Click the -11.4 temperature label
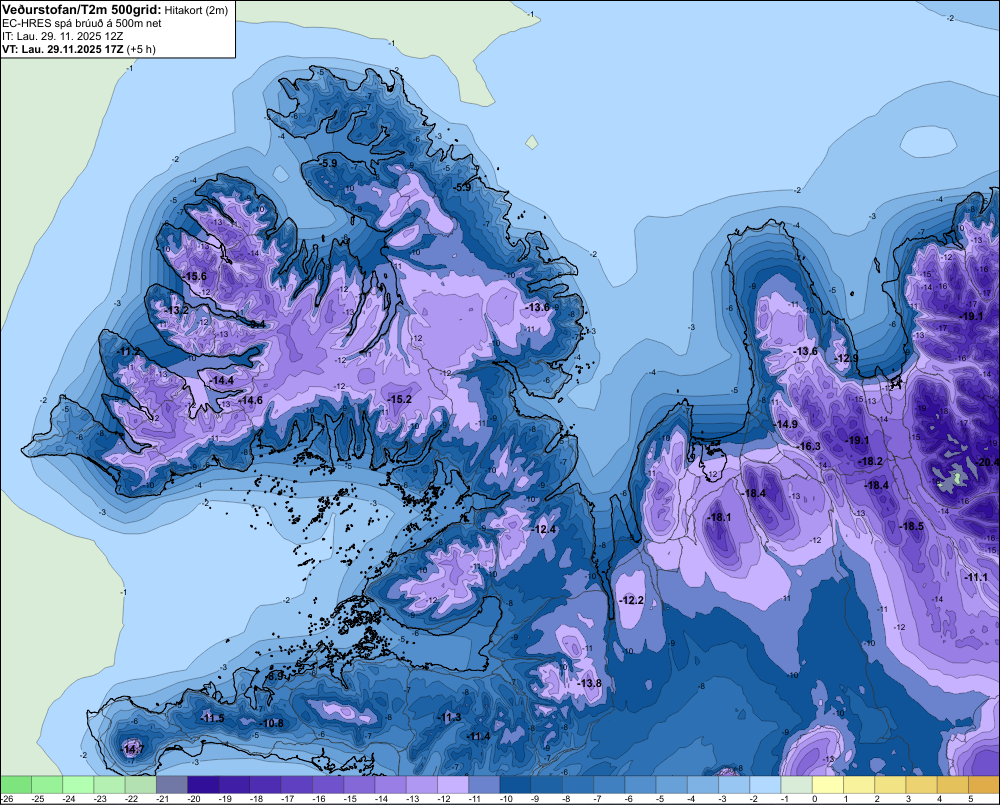Image resolution: width=1000 pixels, height=805 pixels. (x=478, y=736)
